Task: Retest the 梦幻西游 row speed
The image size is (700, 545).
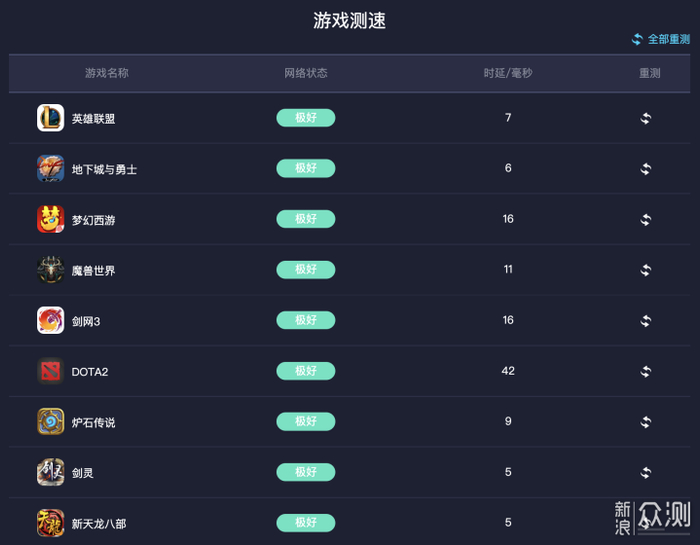Action: coord(646,219)
